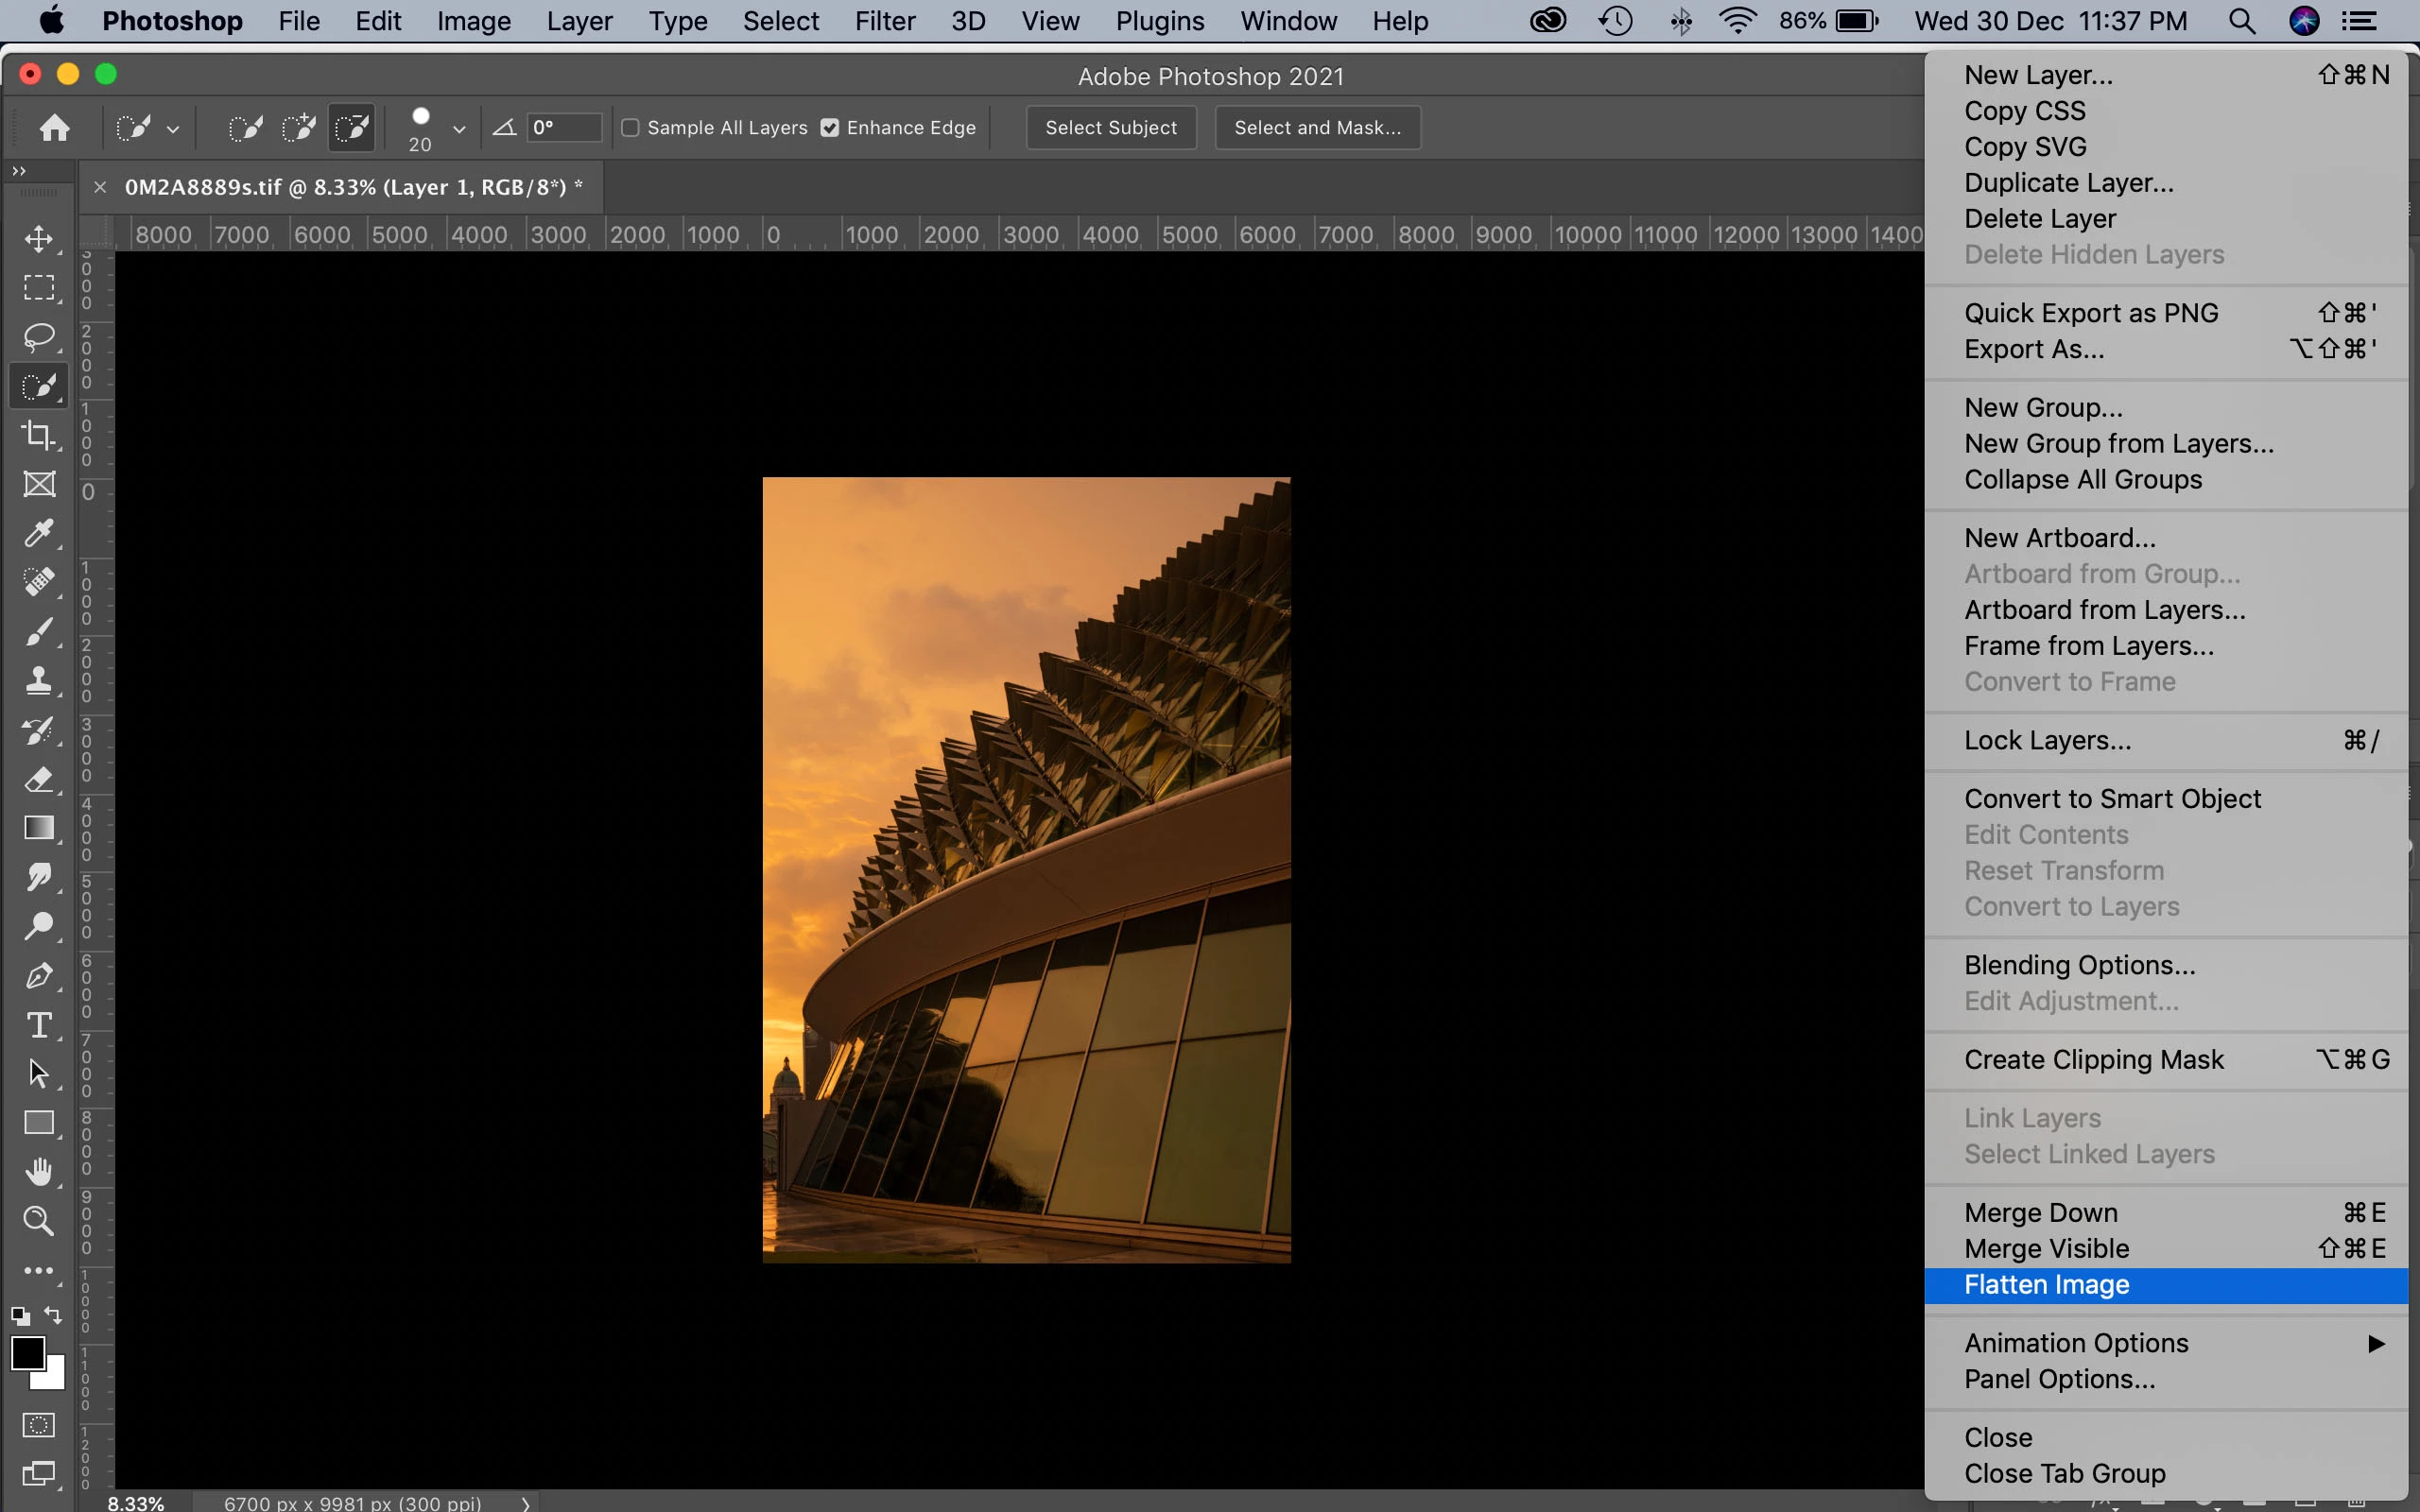The width and height of the screenshot is (2420, 1512).
Task: Open the brush size picker dropdown
Action: [x=459, y=129]
